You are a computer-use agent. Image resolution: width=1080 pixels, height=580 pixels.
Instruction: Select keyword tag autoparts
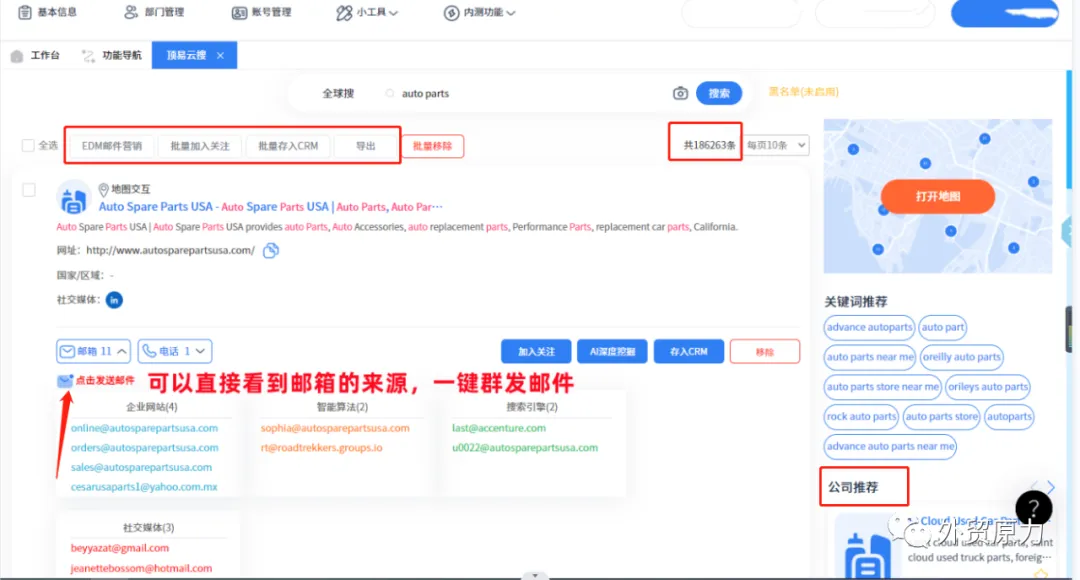pyautogui.click(x=1009, y=416)
